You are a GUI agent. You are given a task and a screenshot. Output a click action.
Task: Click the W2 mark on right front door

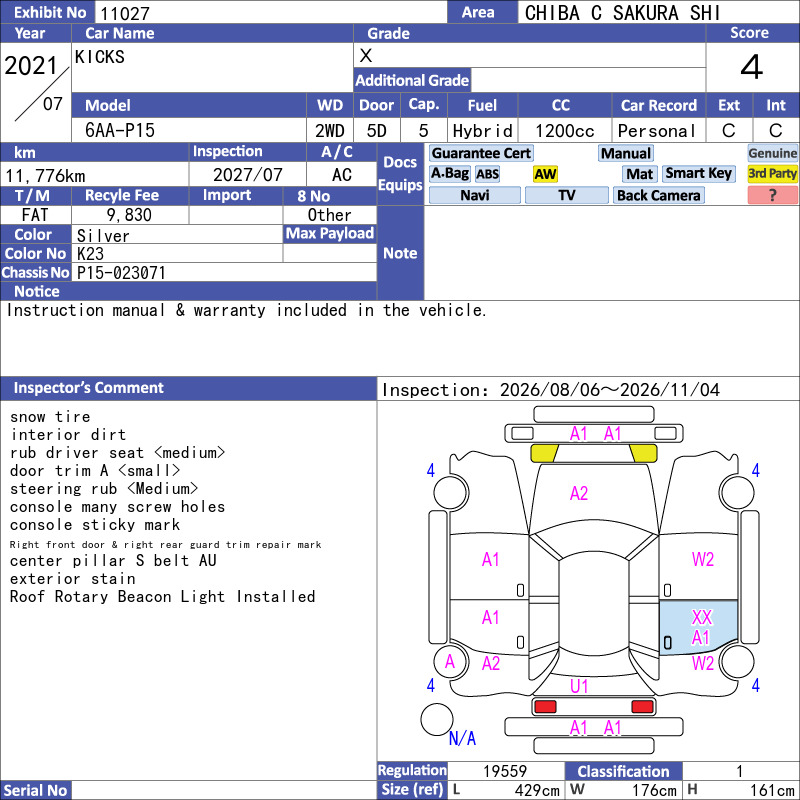click(x=703, y=560)
